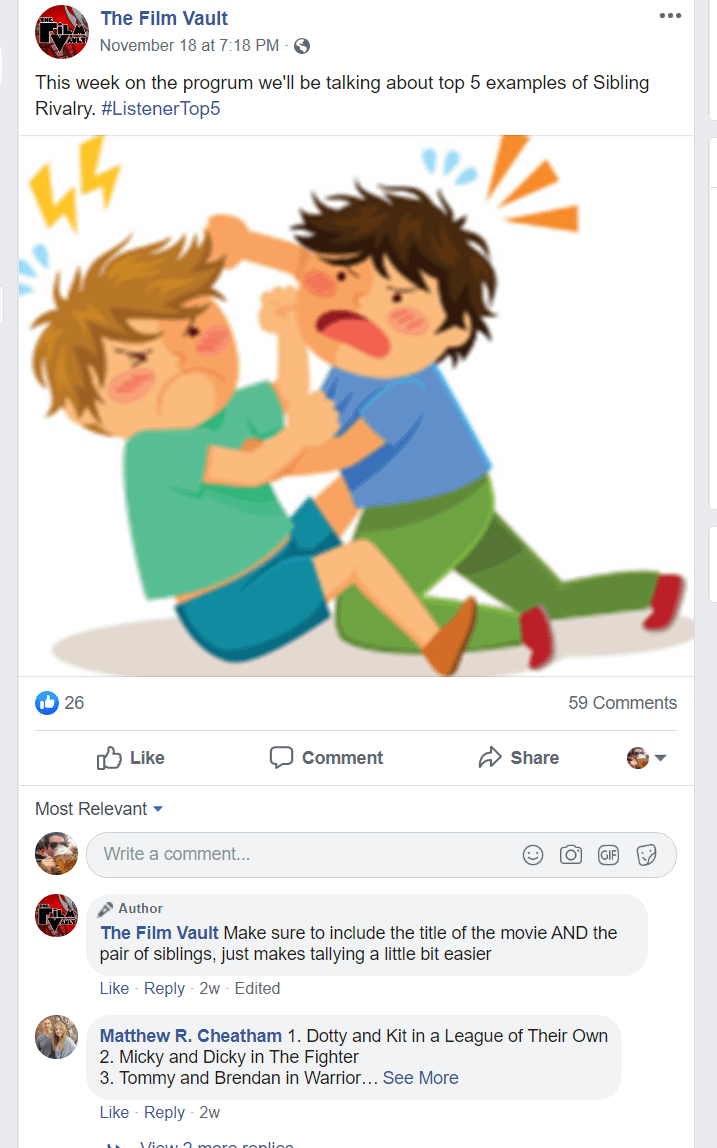717x1148 pixels.
Task: Open the Most Relevant sort dropdown
Action: 99,809
